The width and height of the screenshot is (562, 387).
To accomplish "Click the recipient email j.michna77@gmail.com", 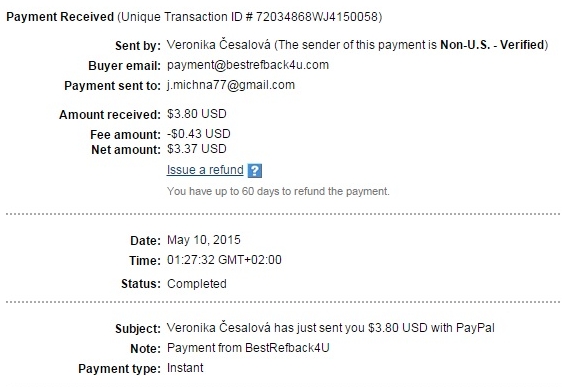I will point(231,85).
